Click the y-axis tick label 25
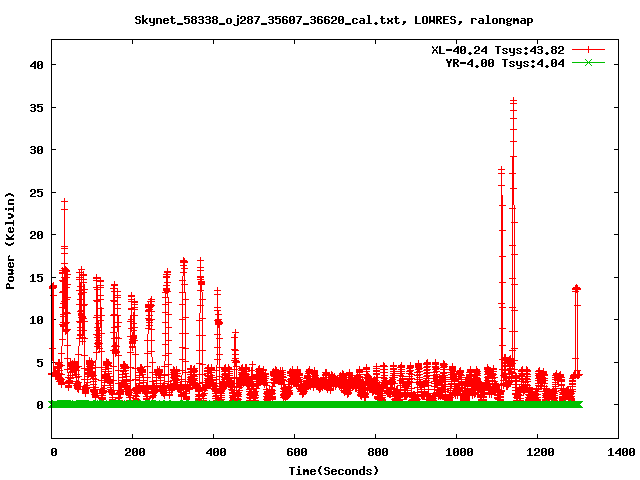The image size is (640, 480). 36,193
